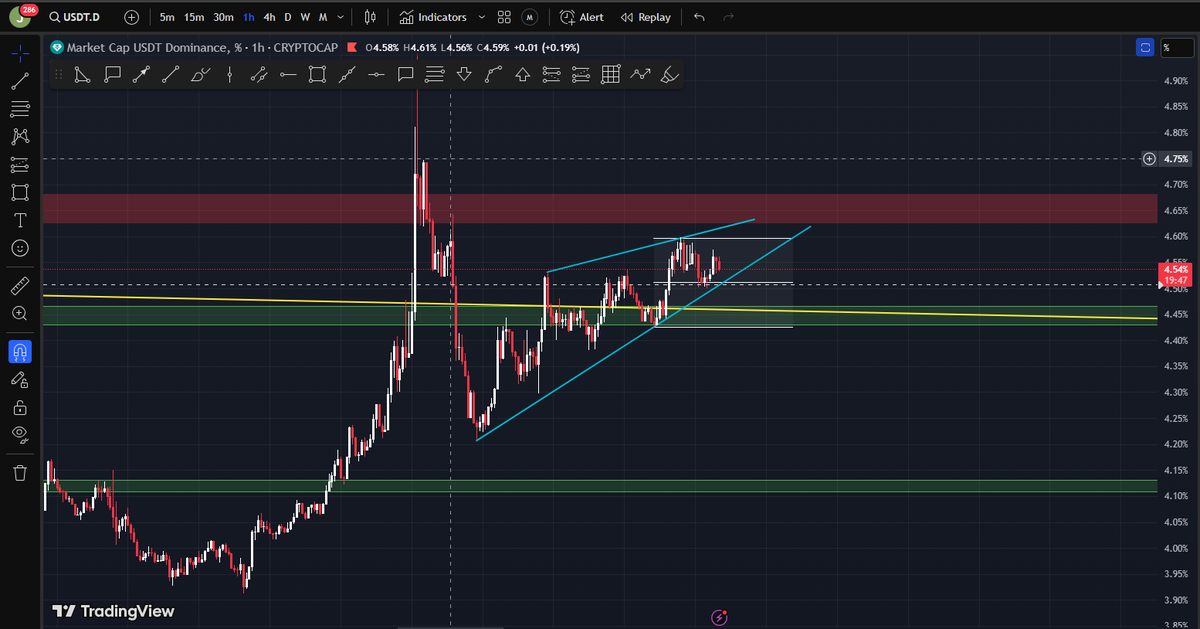Activate the zoom in tool
This screenshot has width=1200, height=629.
(20, 313)
